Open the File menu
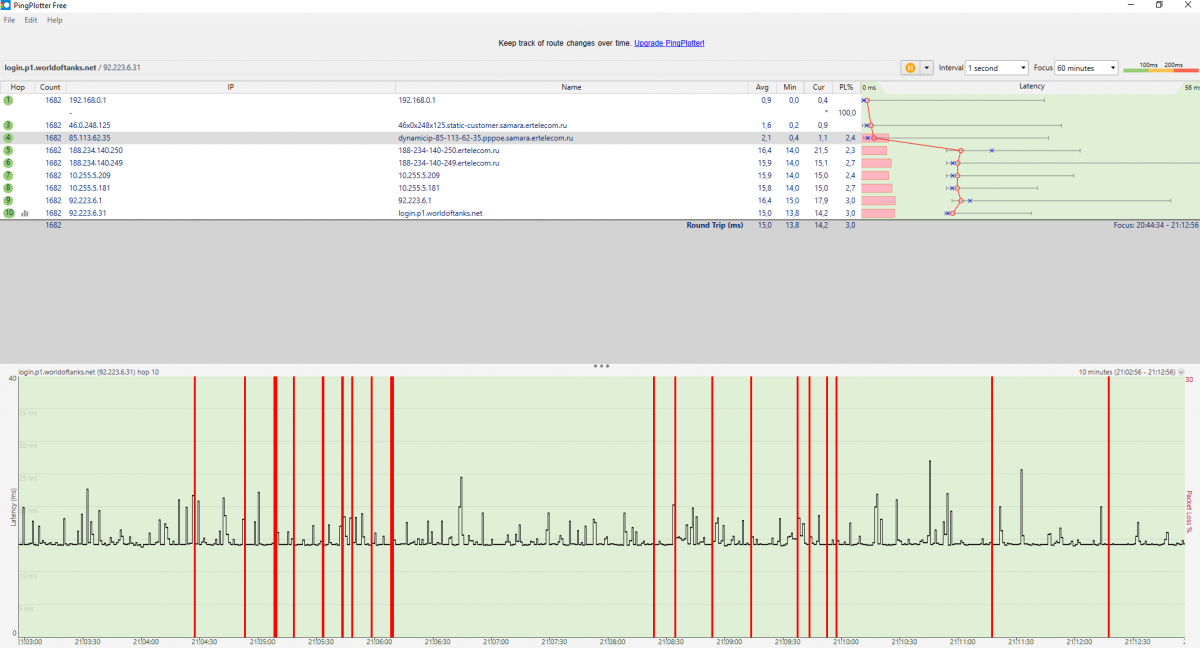 point(9,20)
